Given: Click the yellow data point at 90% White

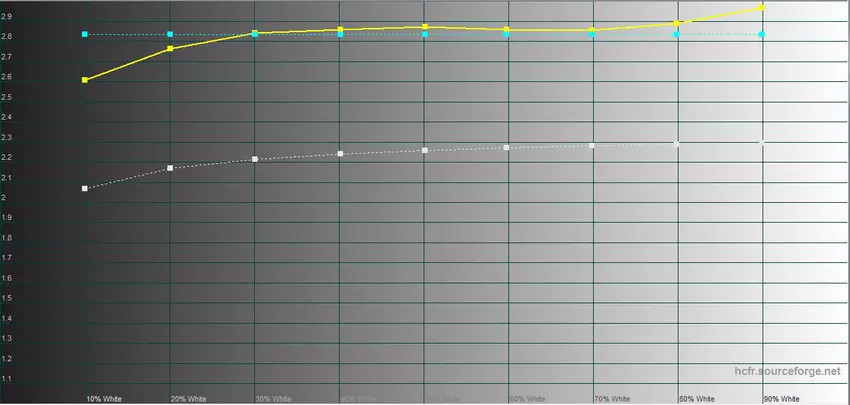Looking at the screenshot, I should click(x=763, y=7).
